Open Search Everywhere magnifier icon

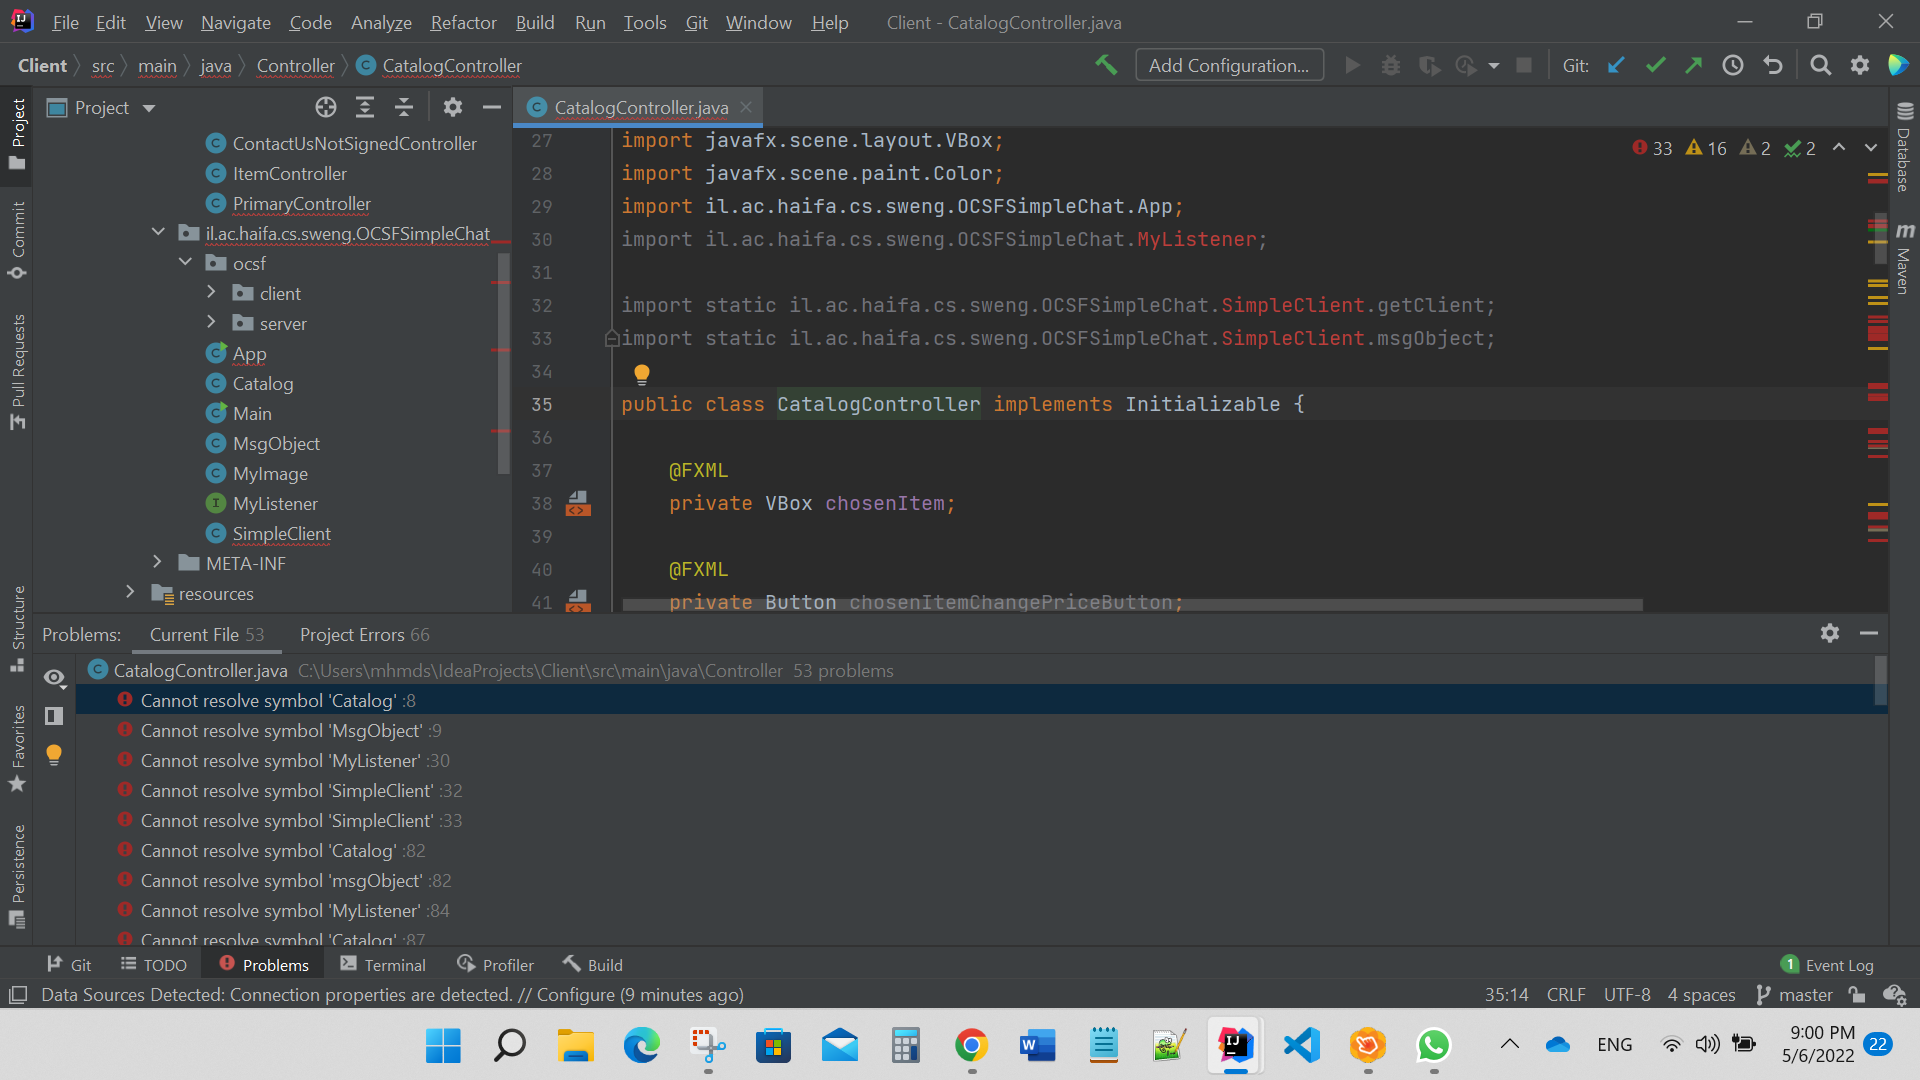tap(1821, 65)
